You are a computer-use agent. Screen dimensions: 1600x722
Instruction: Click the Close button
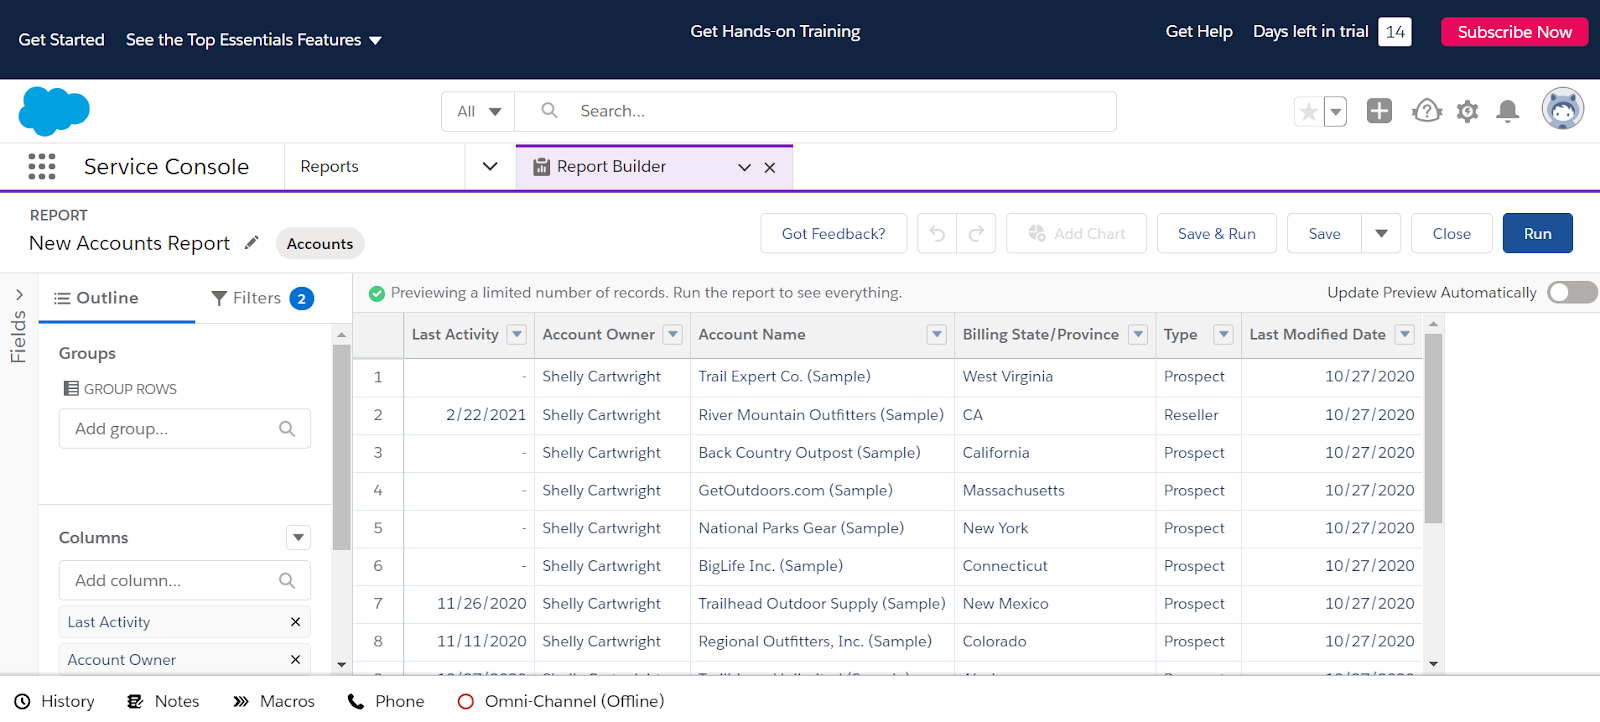tap(1451, 233)
